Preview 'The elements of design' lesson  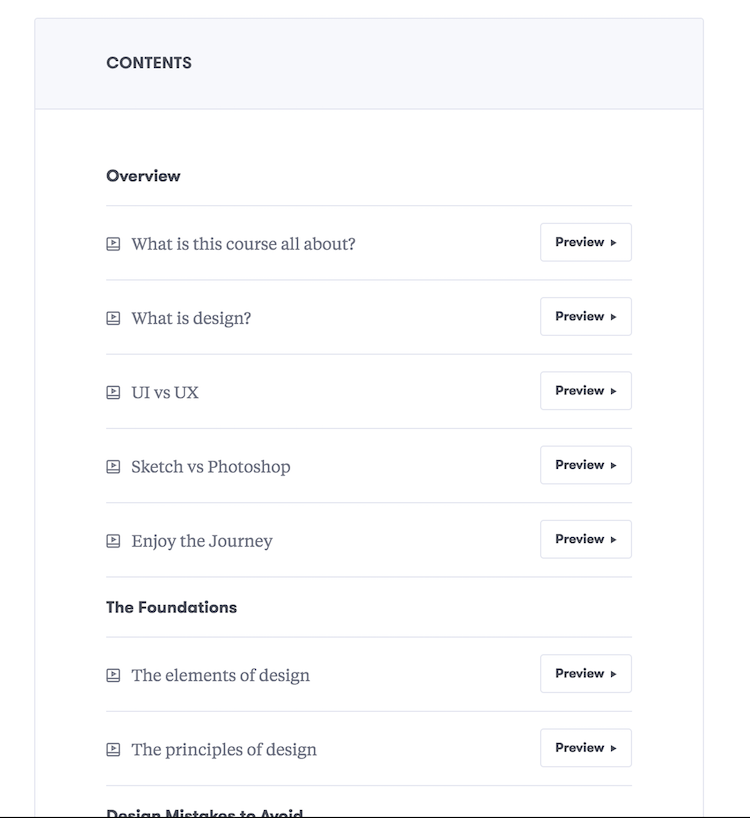(586, 673)
